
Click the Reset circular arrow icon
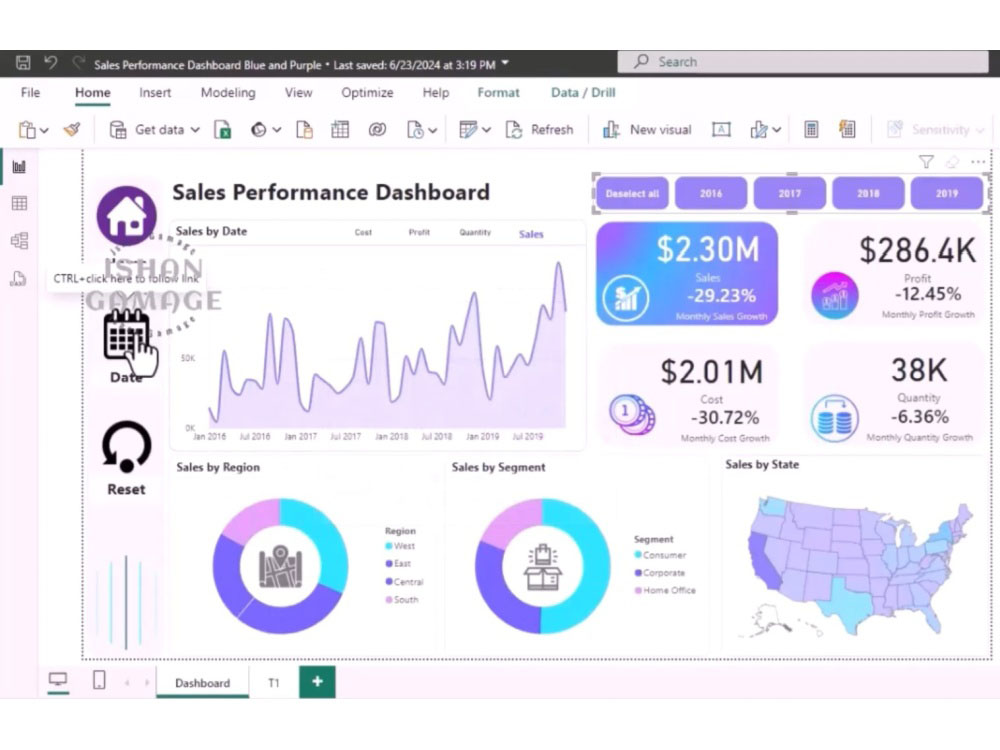click(x=126, y=446)
